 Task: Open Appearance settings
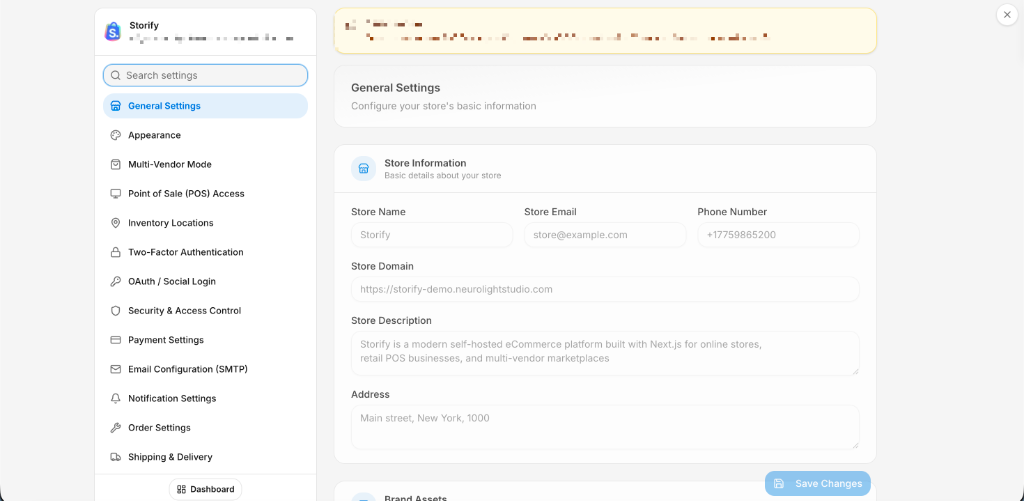pyautogui.click(x=205, y=135)
